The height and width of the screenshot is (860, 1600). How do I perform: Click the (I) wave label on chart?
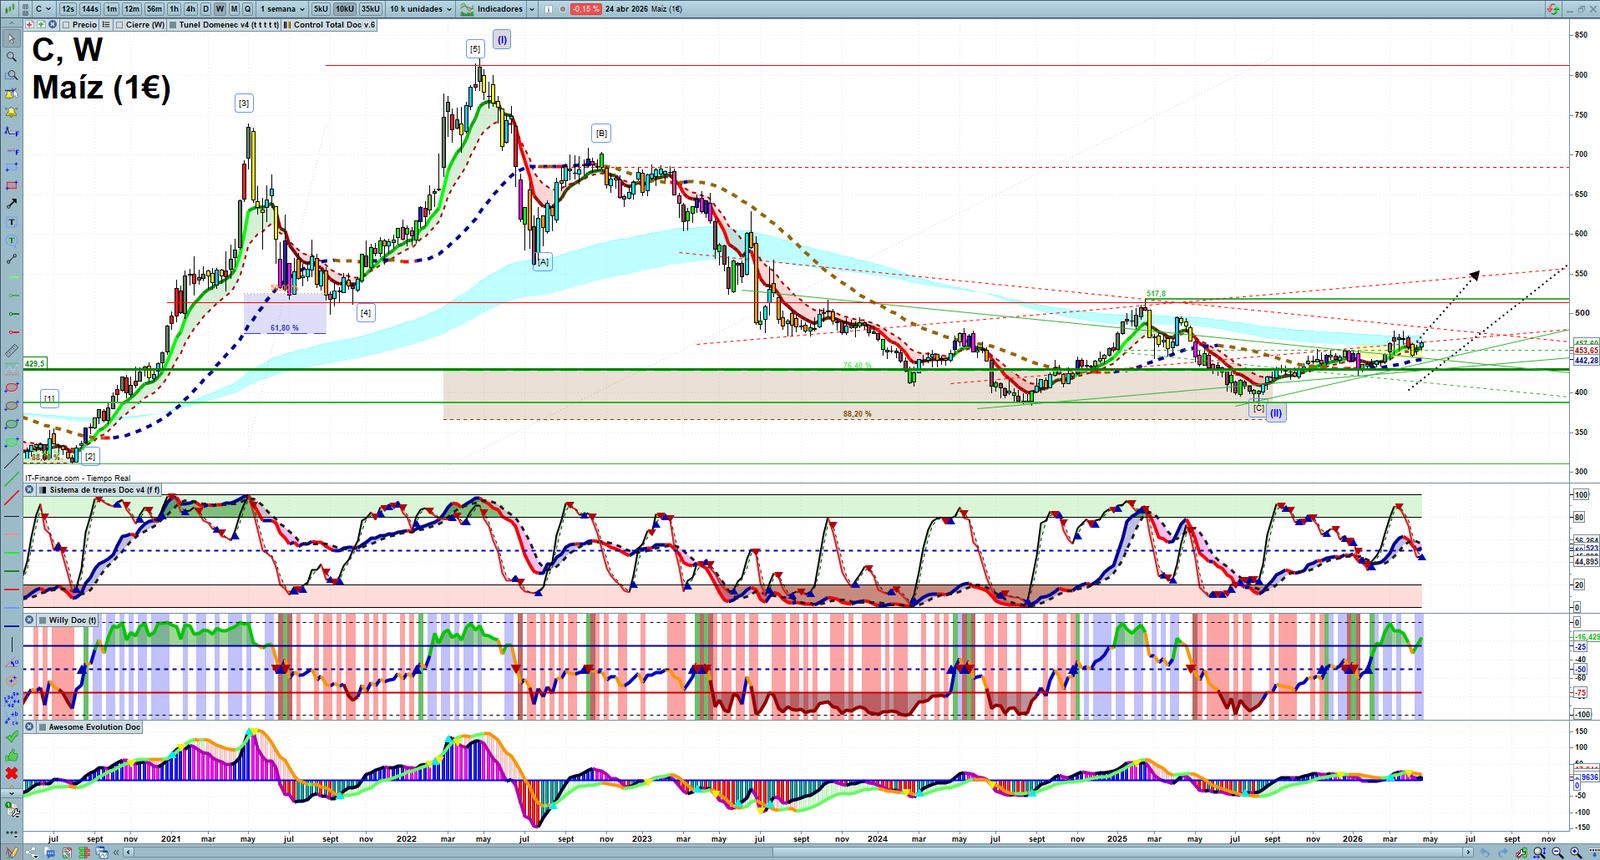502,40
